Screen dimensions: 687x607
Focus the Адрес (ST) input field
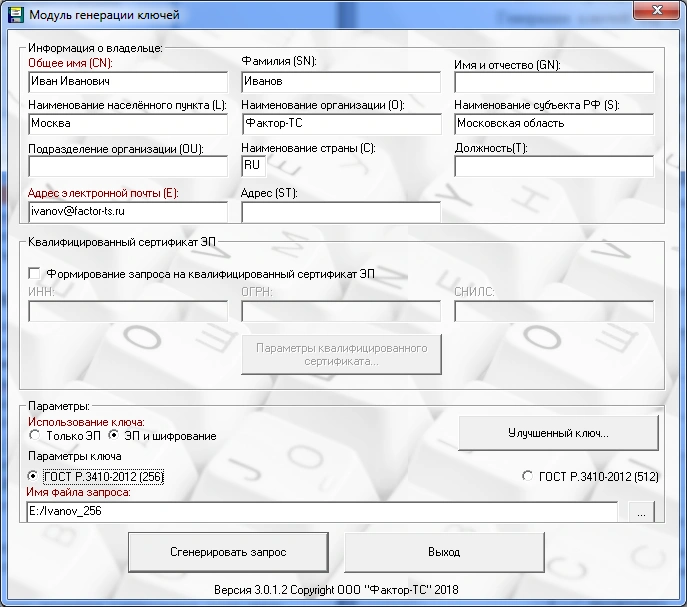click(341, 212)
